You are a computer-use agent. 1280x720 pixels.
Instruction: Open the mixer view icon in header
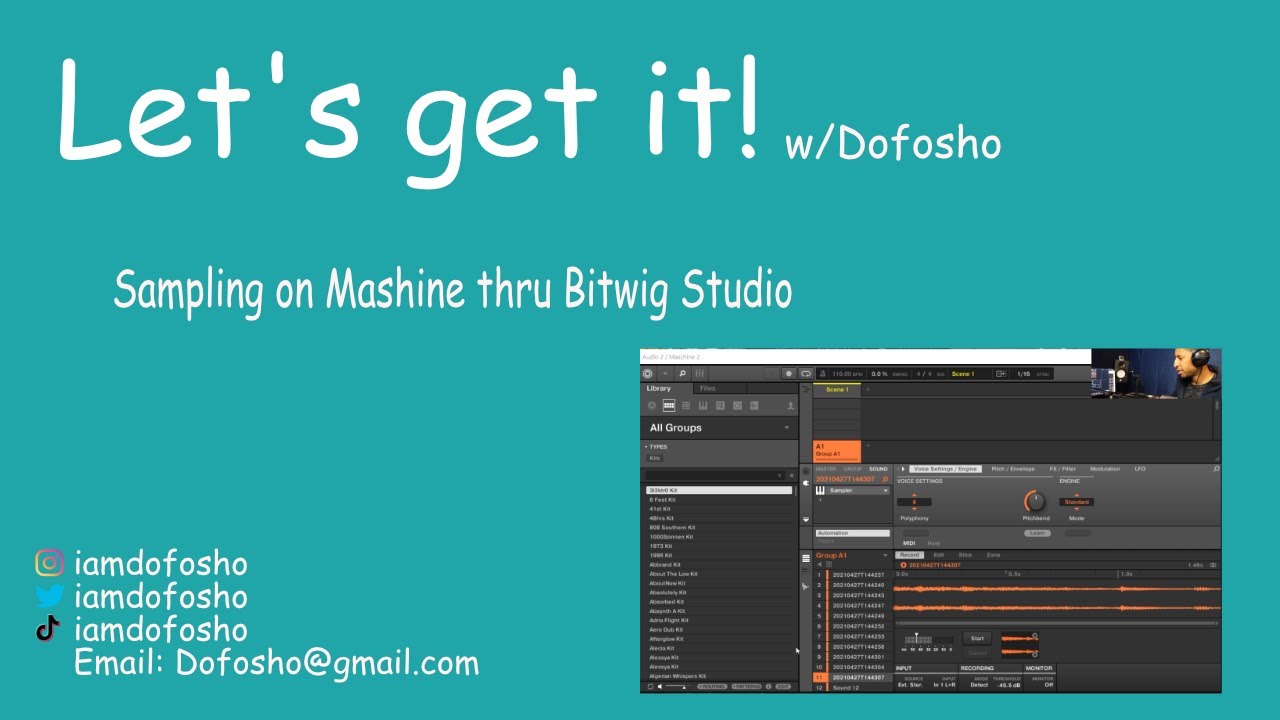pos(699,374)
